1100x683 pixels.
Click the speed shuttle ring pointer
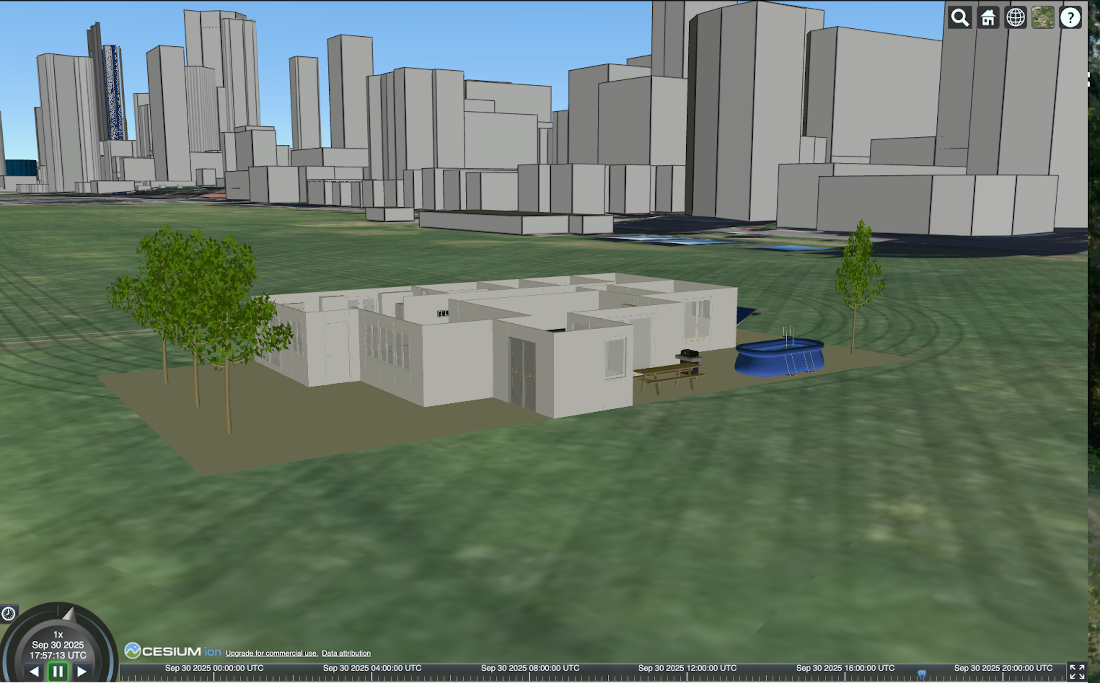pos(68,615)
